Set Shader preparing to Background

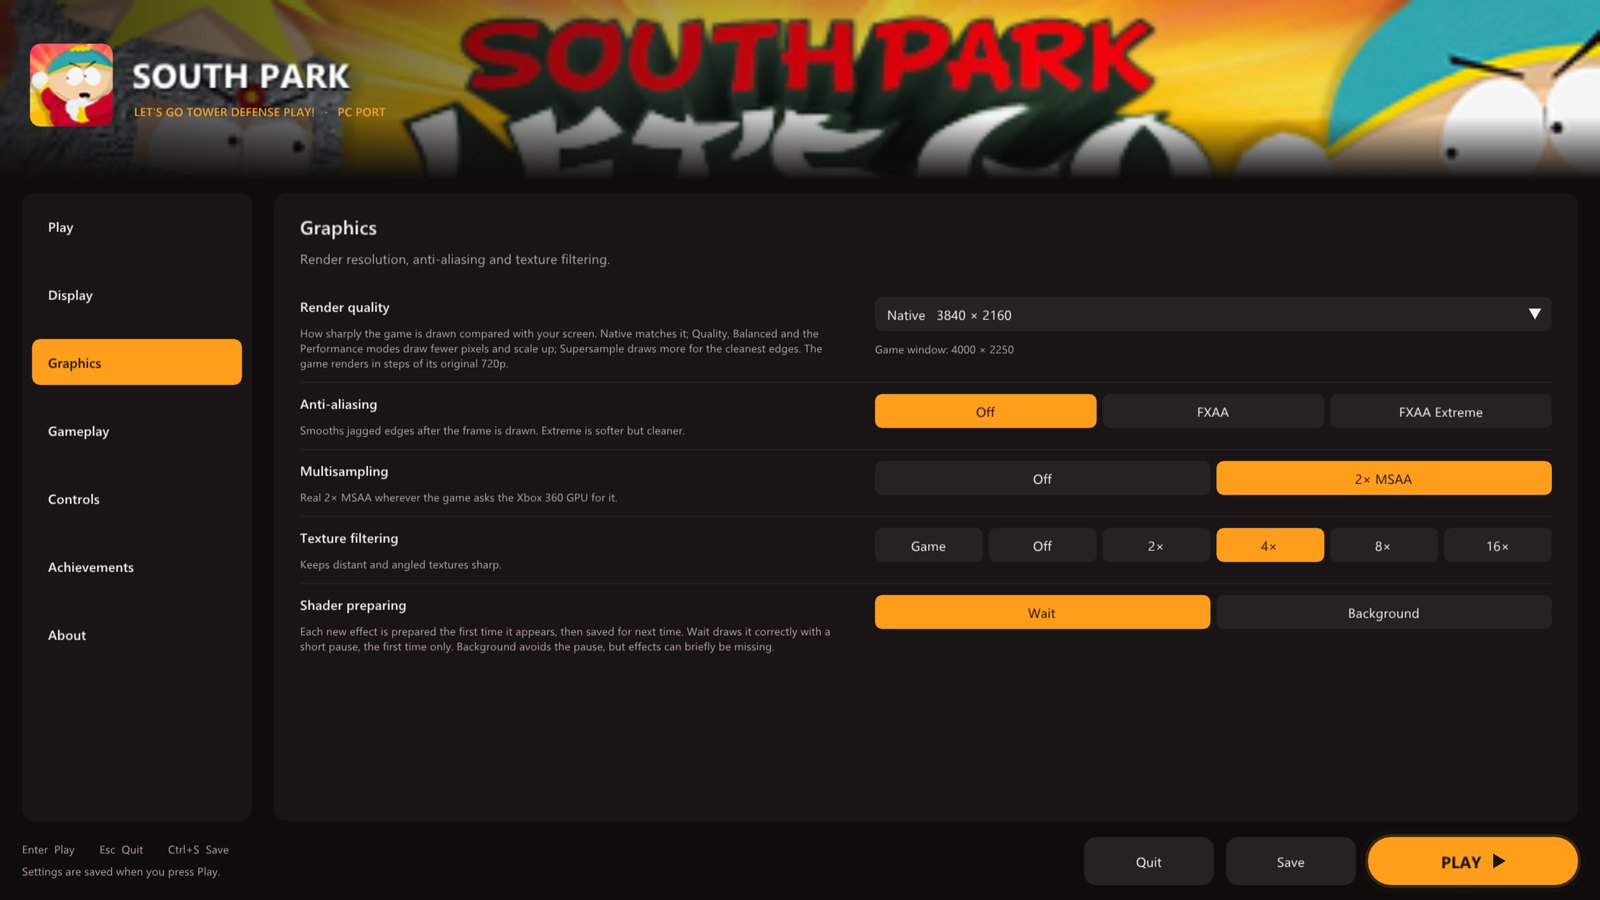coord(1384,612)
